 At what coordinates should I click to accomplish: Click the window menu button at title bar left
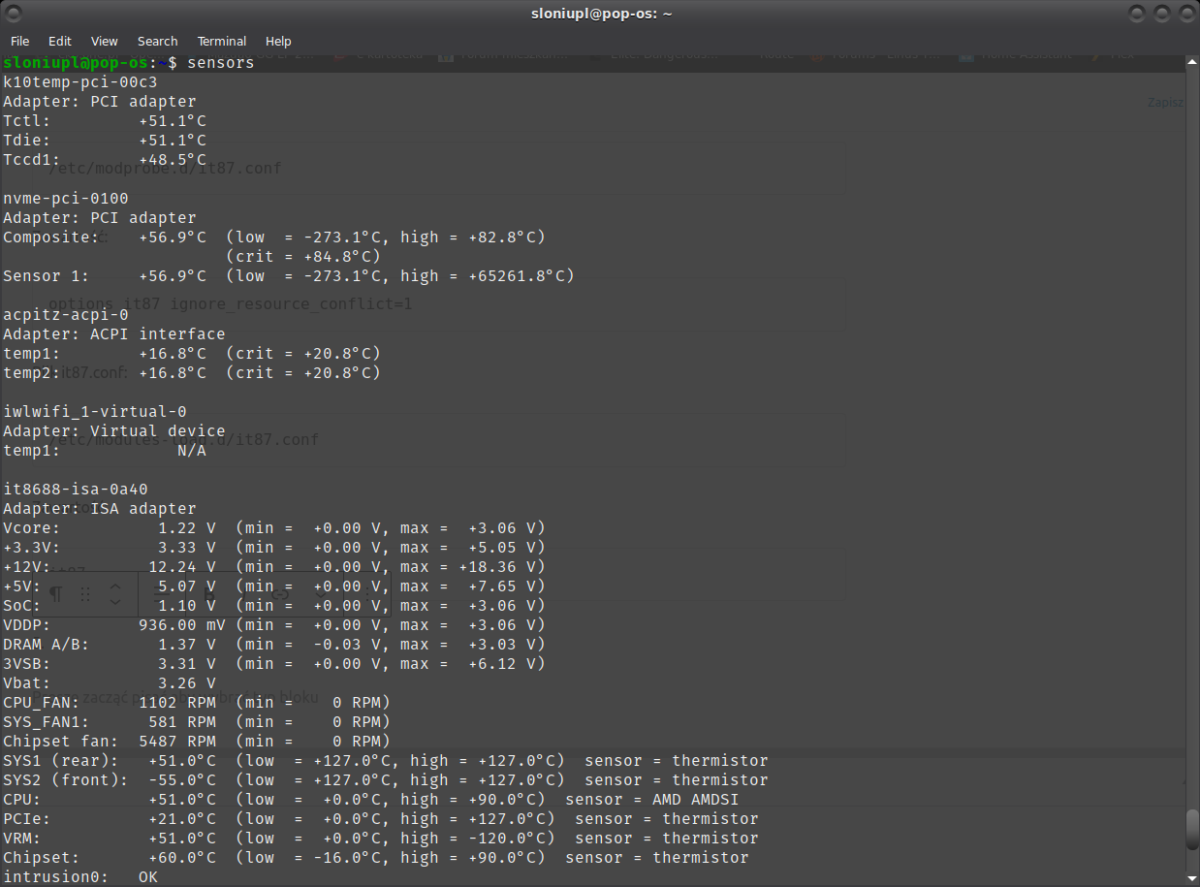click(13, 13)
